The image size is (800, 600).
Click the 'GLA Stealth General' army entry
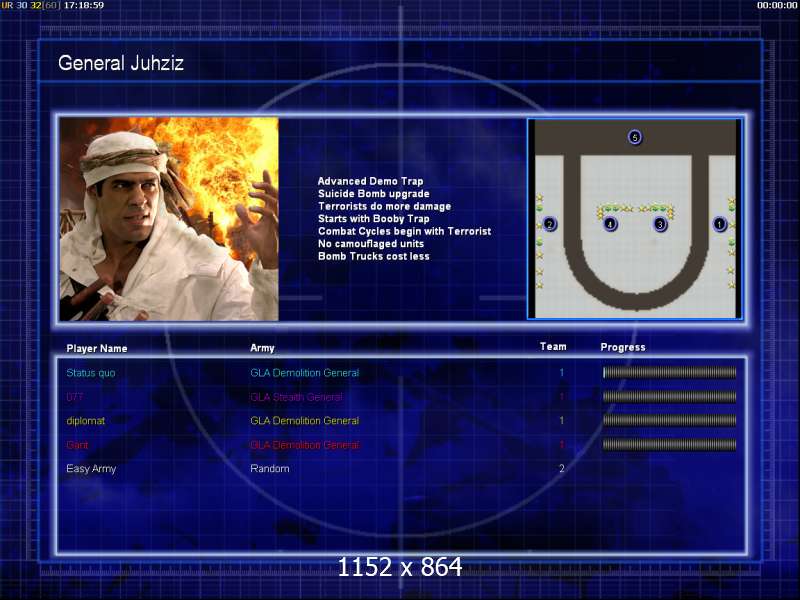[296, 397]
